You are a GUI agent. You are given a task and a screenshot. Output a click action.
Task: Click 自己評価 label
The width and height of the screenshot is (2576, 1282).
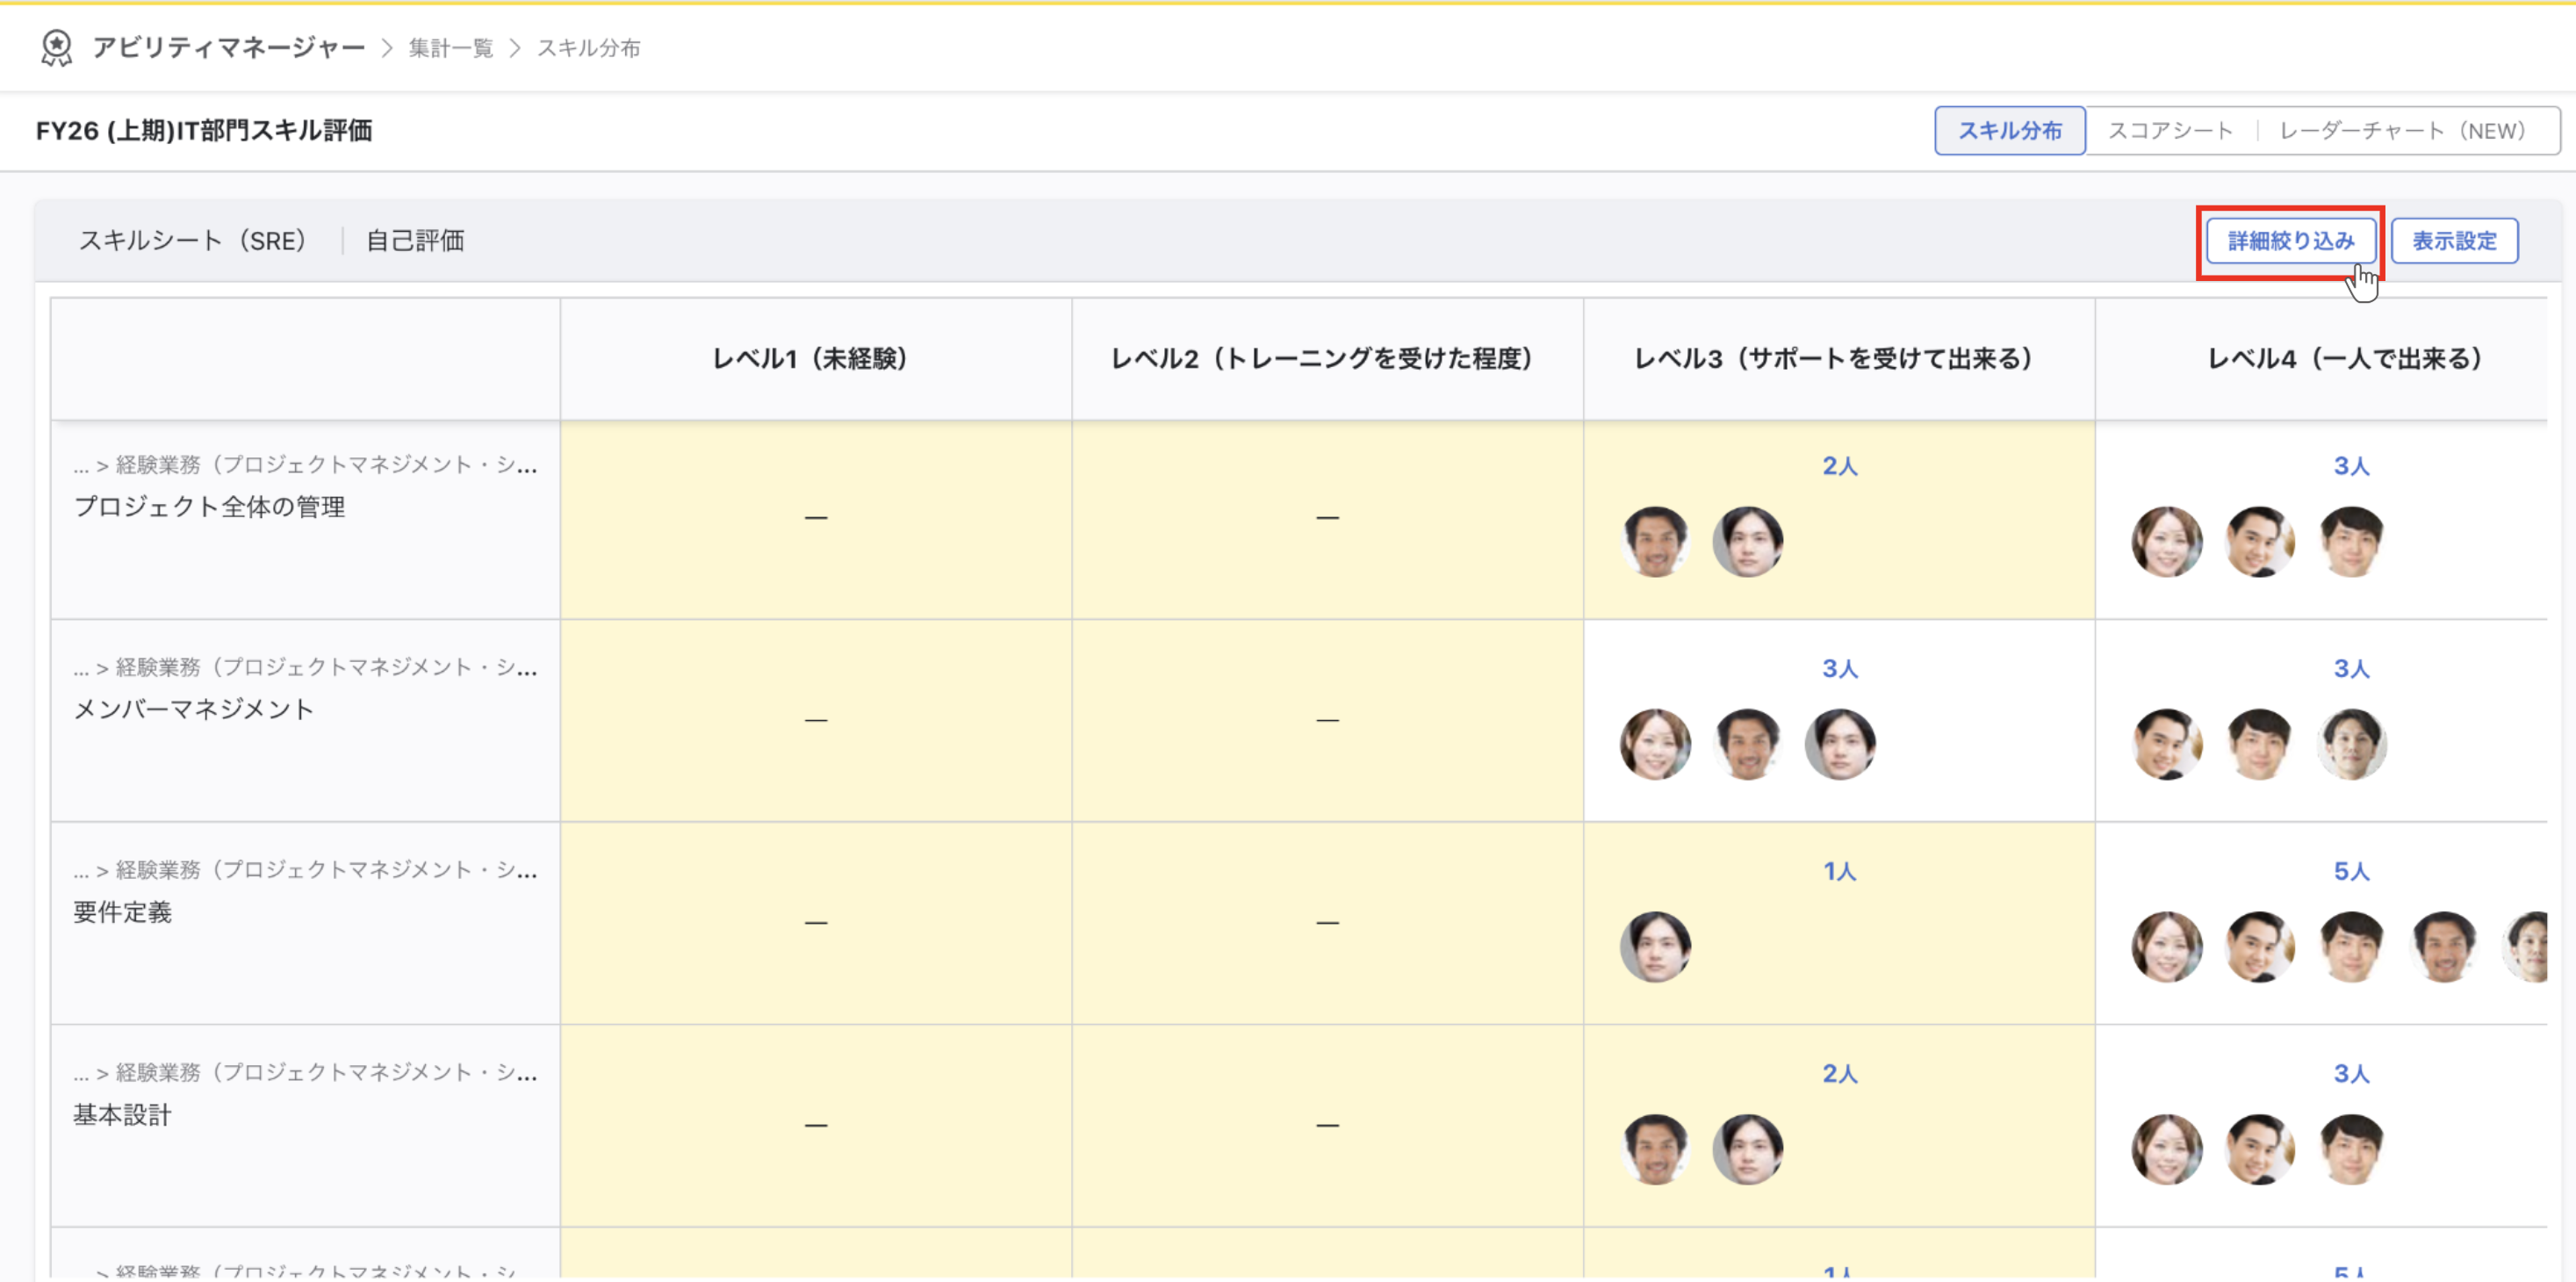click(415, 241)
